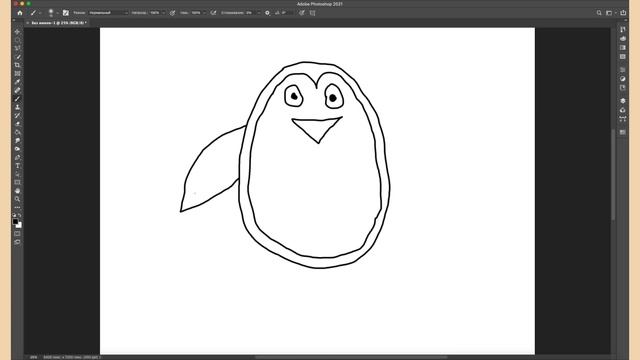Click the vertical scrollbar thumb

click(x=613, y=175)
